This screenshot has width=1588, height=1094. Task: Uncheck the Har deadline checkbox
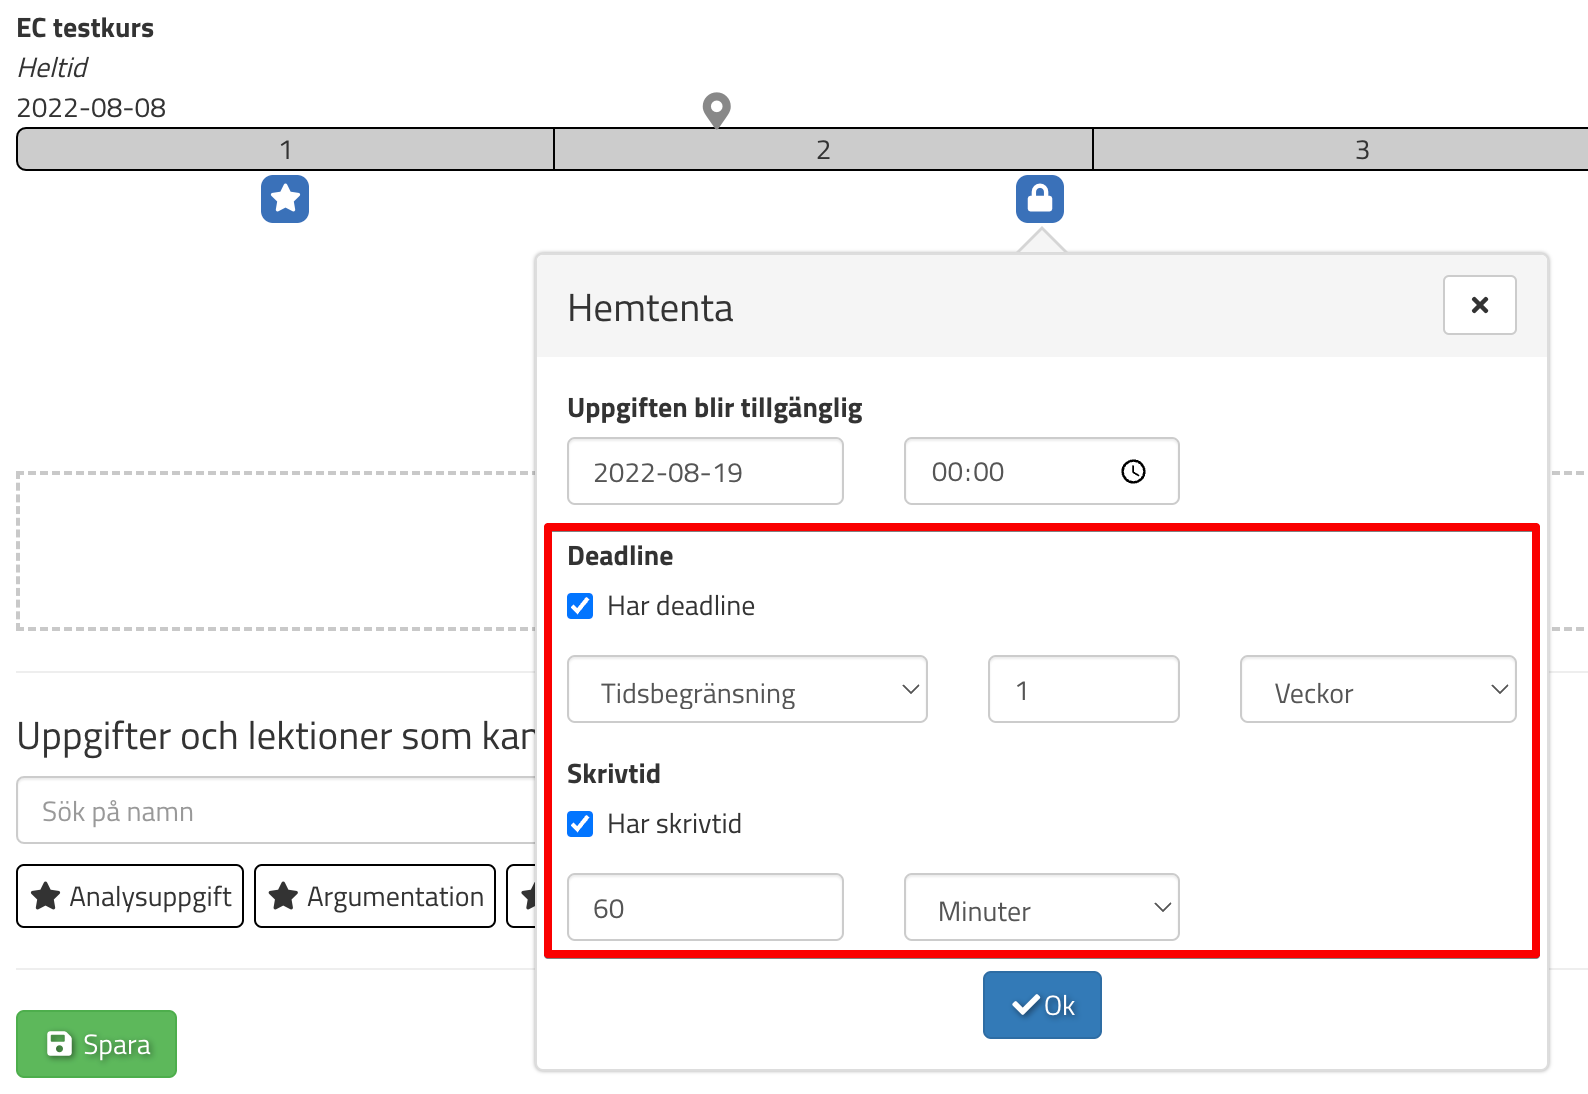pyautogui.click(x=581, y=606)
